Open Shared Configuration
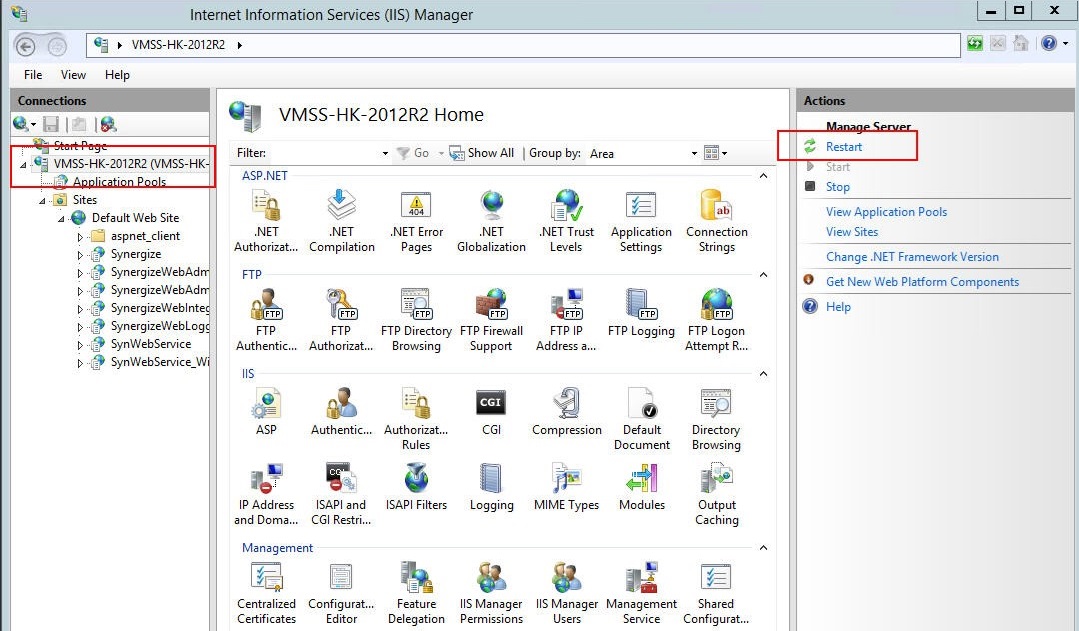The height and width of the screenshot is (631, 1079). (716, 592)
